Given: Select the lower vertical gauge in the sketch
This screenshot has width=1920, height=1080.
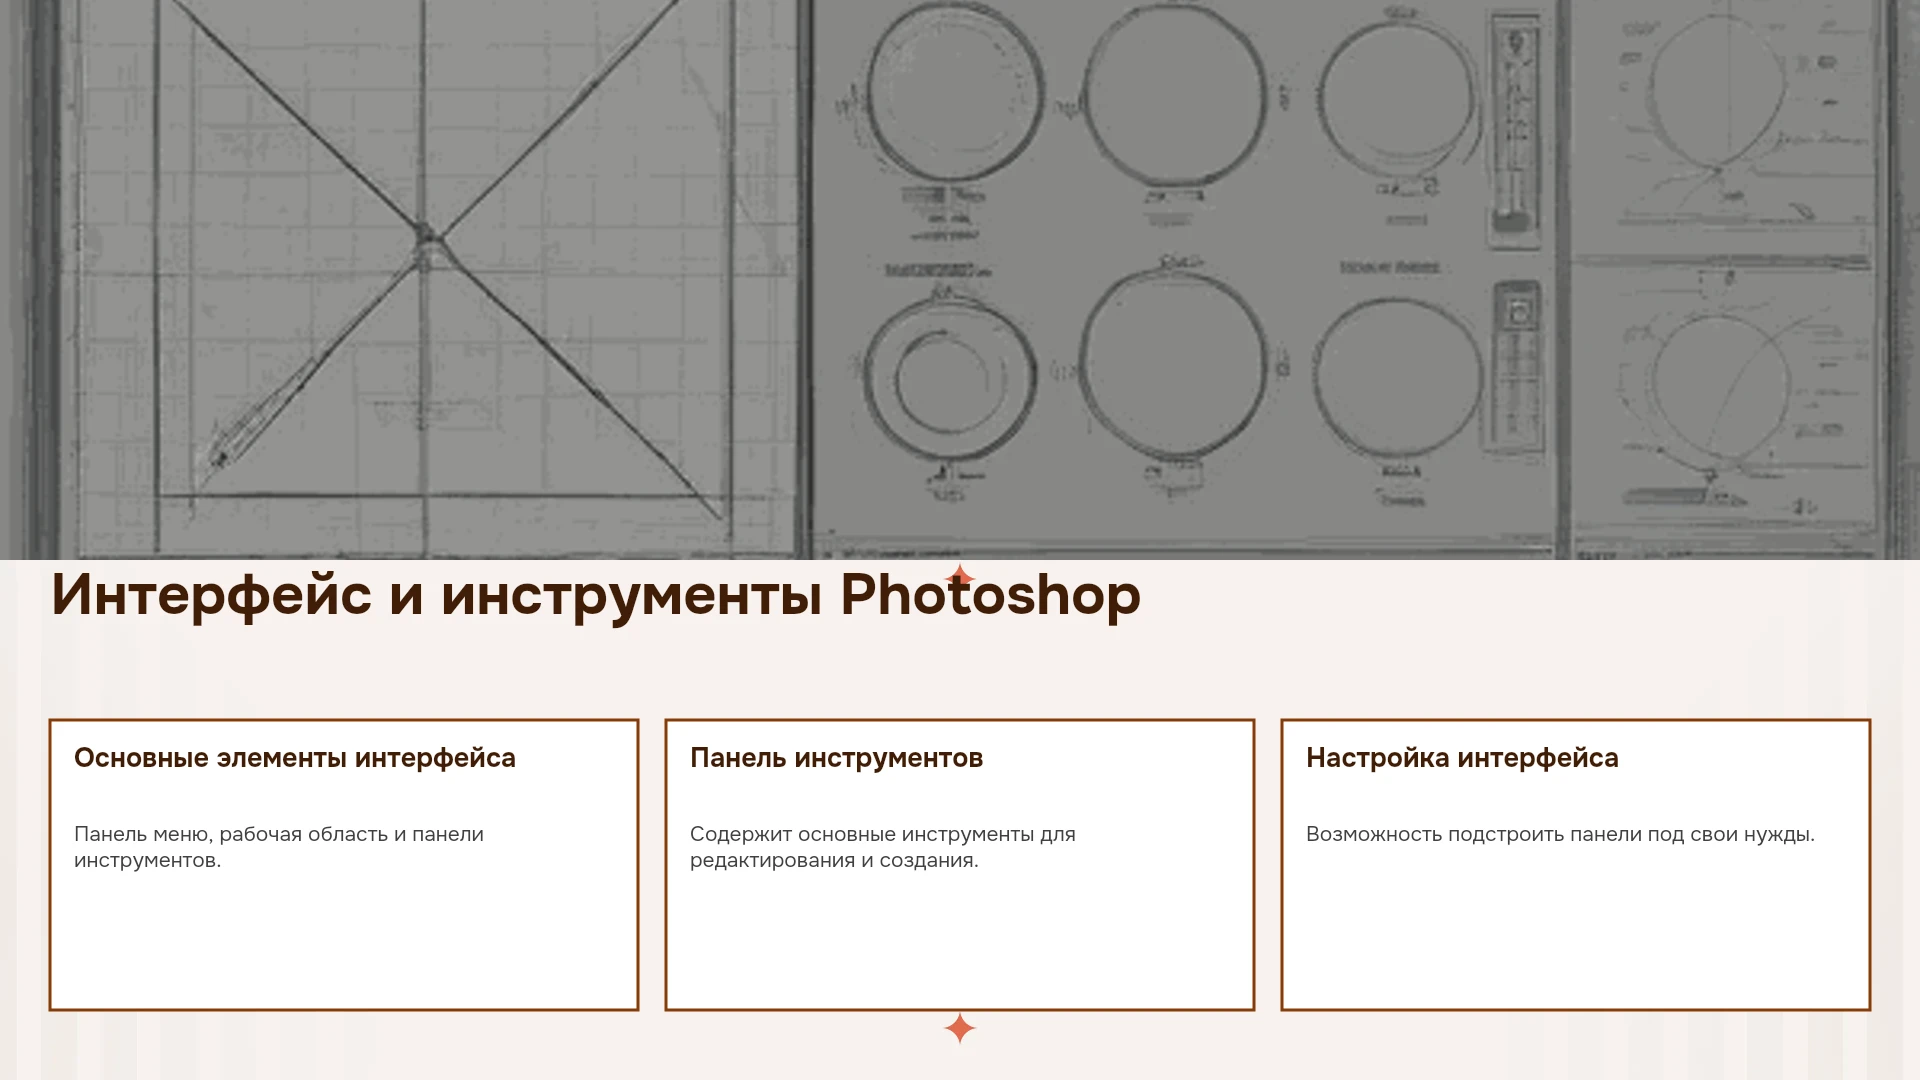Looking at the screenshot, I should pyautogui.click(x=1516, y=367).
